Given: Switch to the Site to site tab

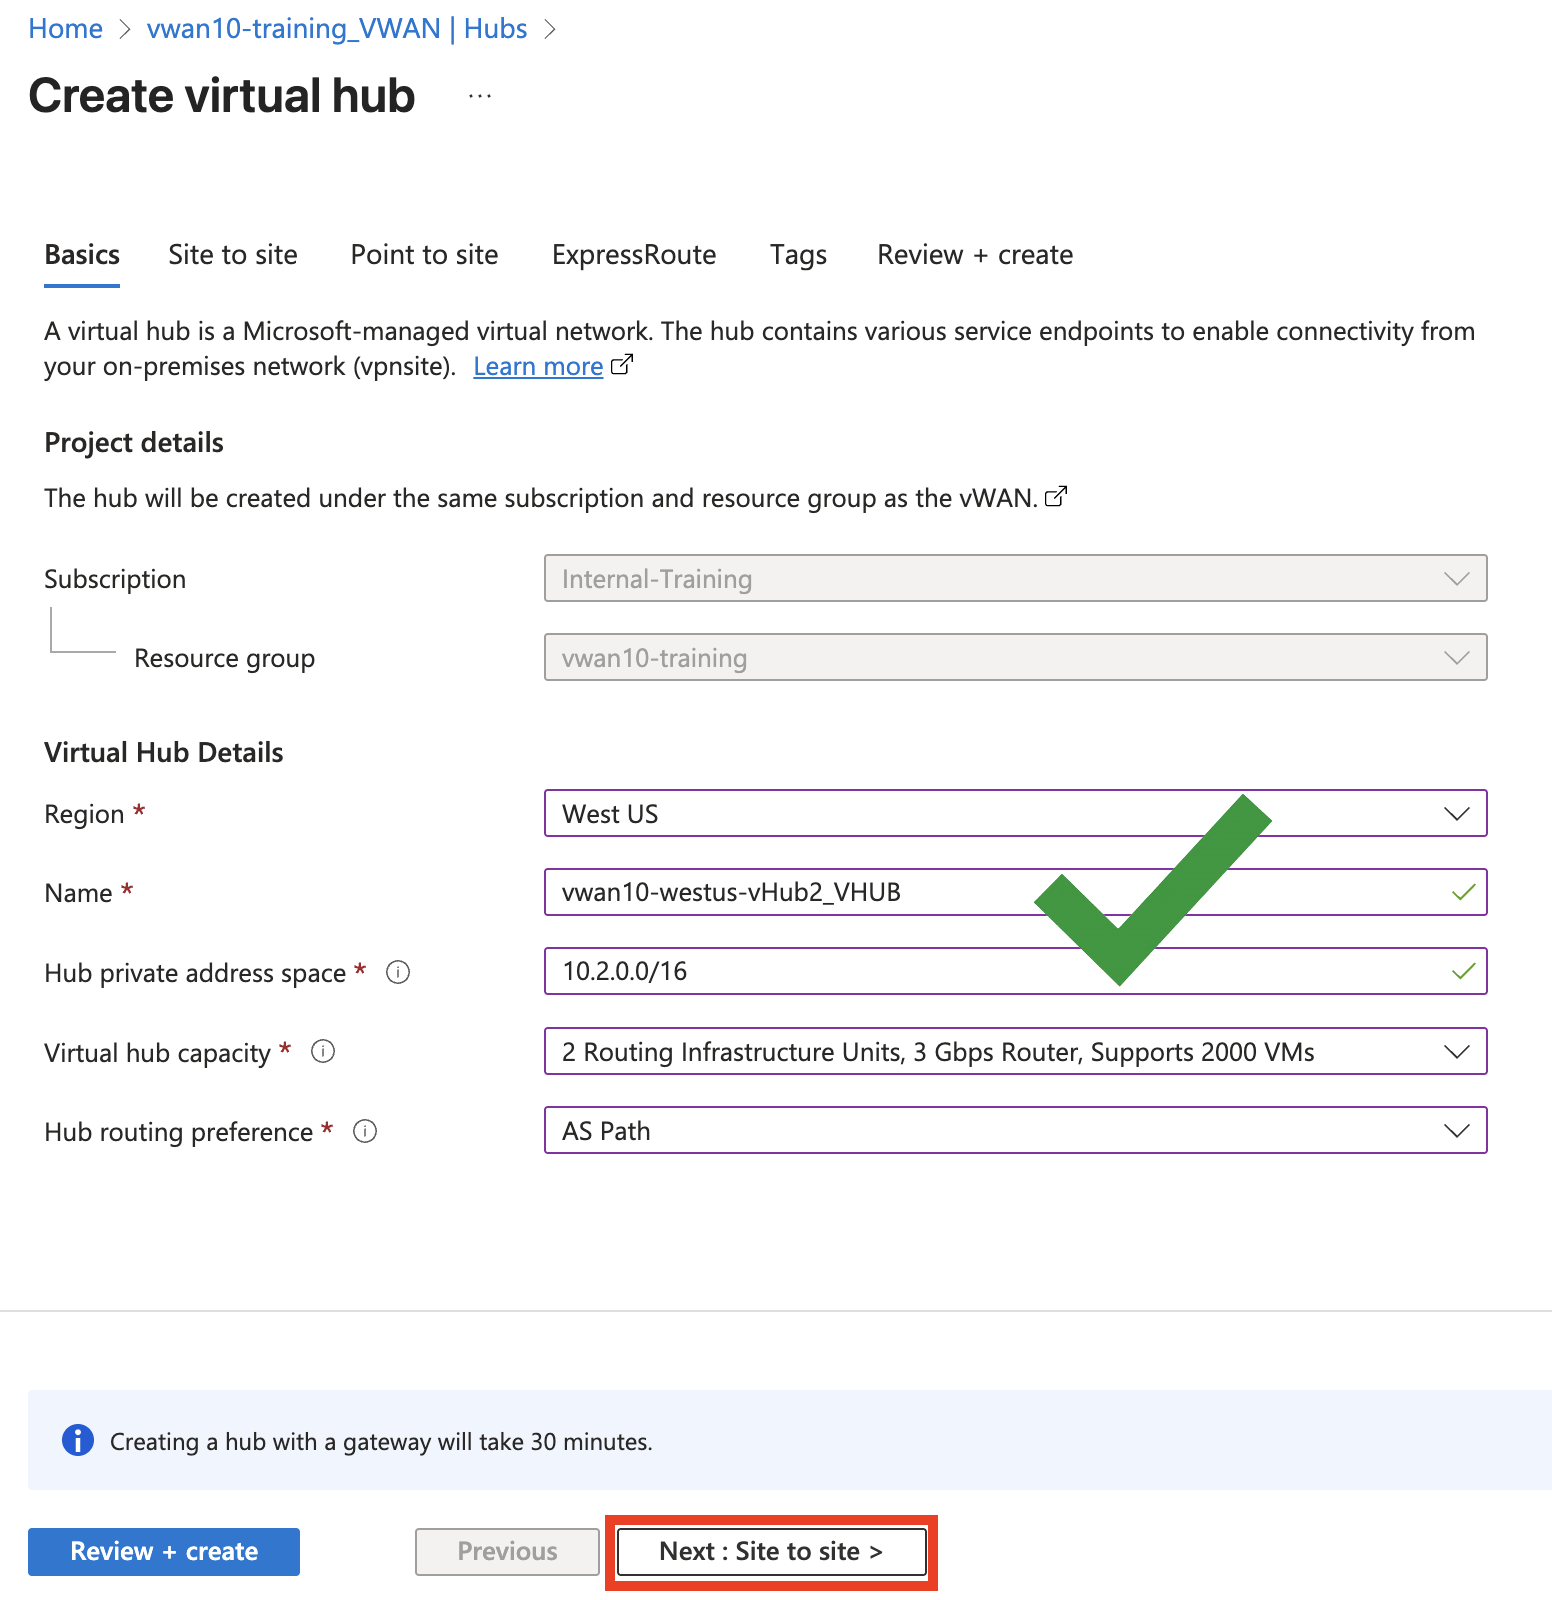Looking at the screenshot, I should click(x=233, y=255).
